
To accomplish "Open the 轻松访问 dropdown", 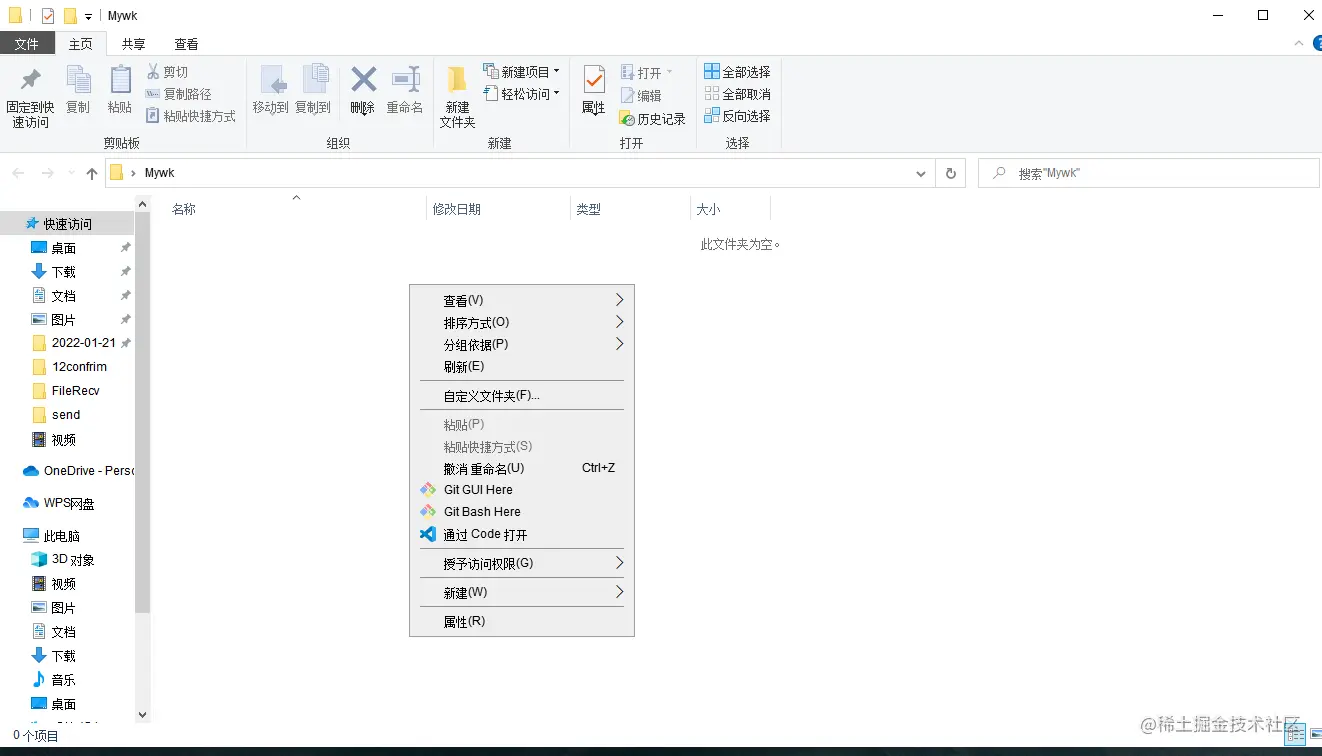I will tap(522, 94).
